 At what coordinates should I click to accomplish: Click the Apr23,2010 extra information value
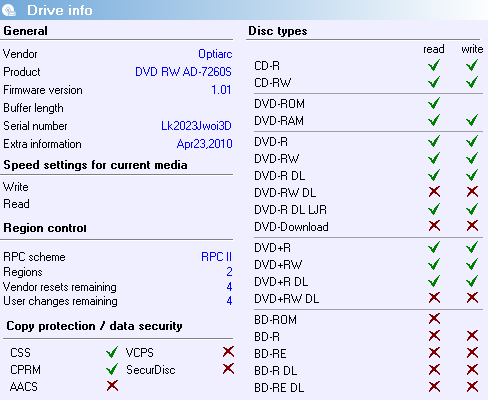(x=204, y=144)
